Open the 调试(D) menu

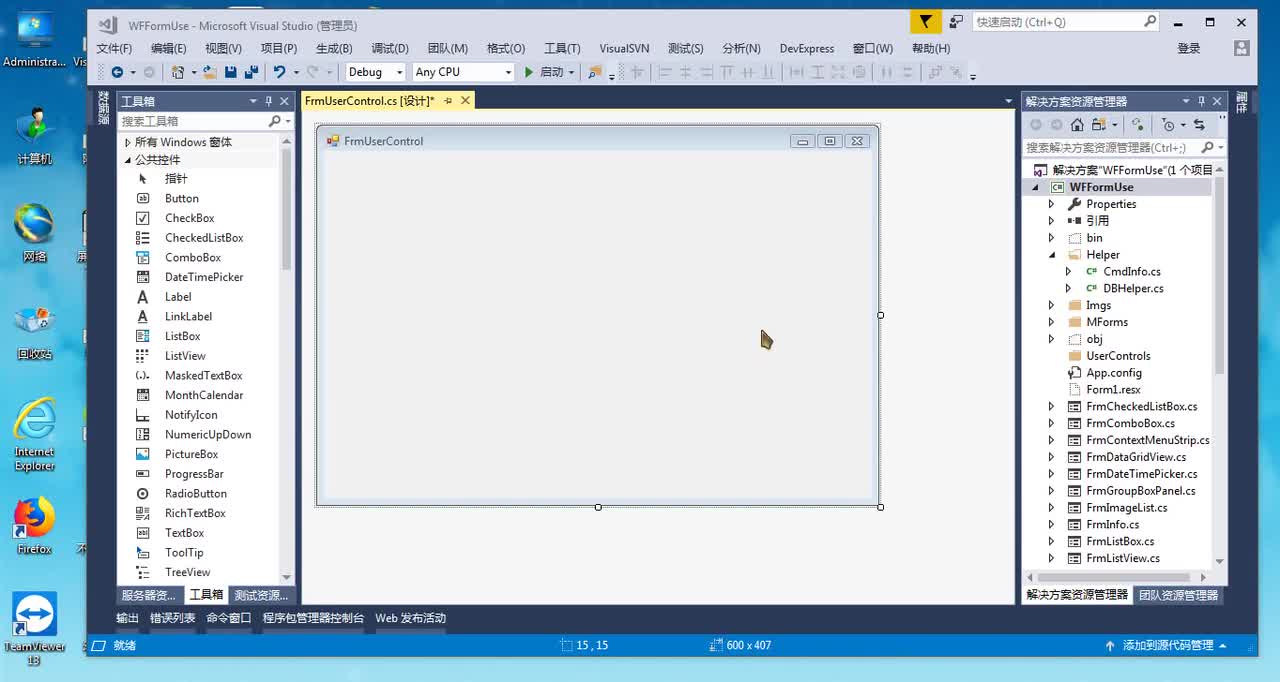point(390,48)
